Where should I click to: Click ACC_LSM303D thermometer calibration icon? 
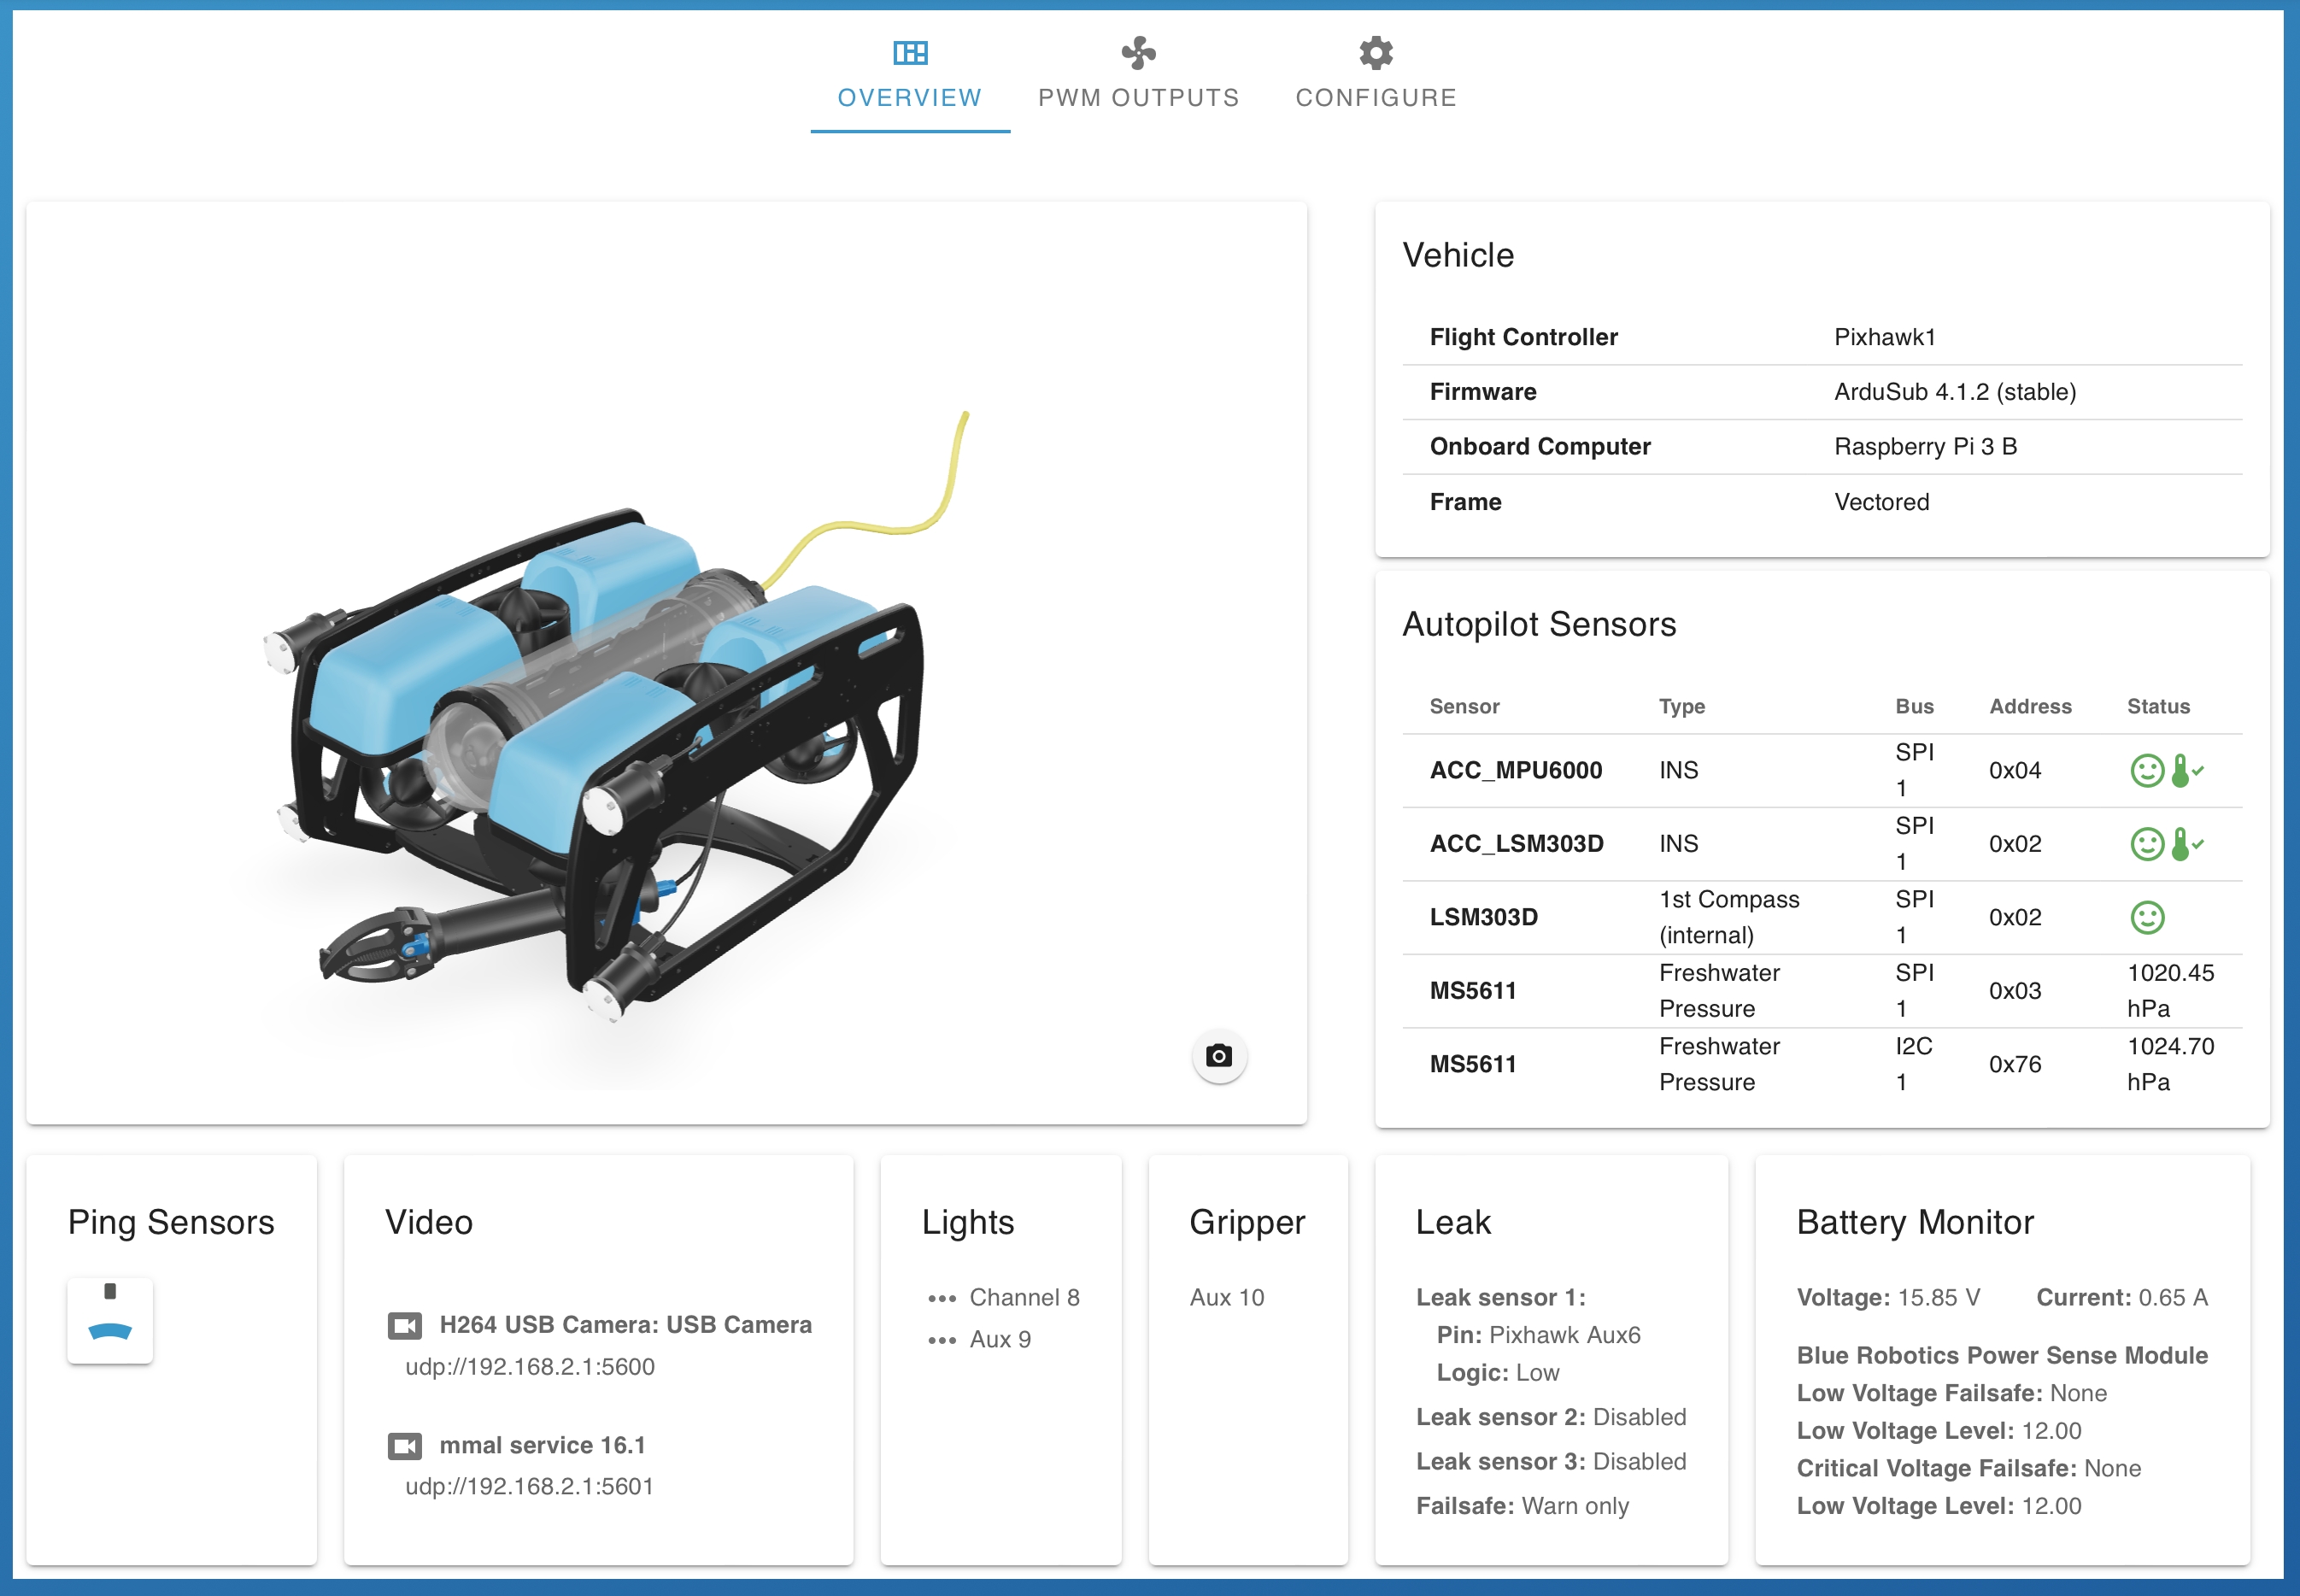[x=2186, y=844]
